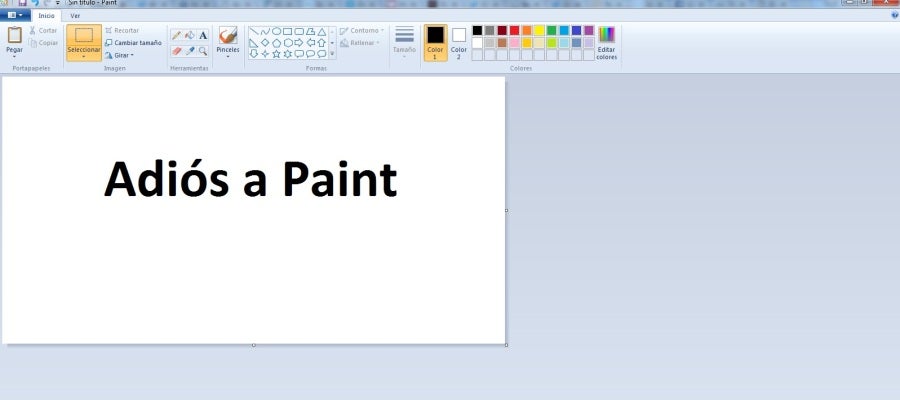The height and width of the screenshot is (400, 900).
Task: Pick the pink color swatch
Action: [514, 42]
